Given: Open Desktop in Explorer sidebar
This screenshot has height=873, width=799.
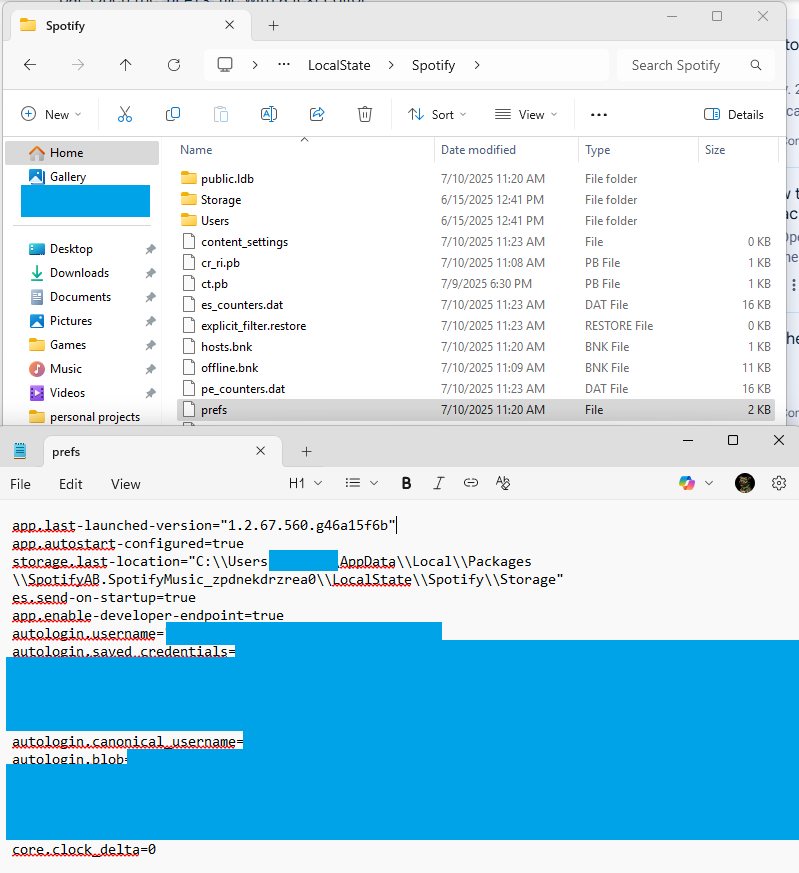Looking at the screenshot, I should pyautogui.click(x=82, y=249).
